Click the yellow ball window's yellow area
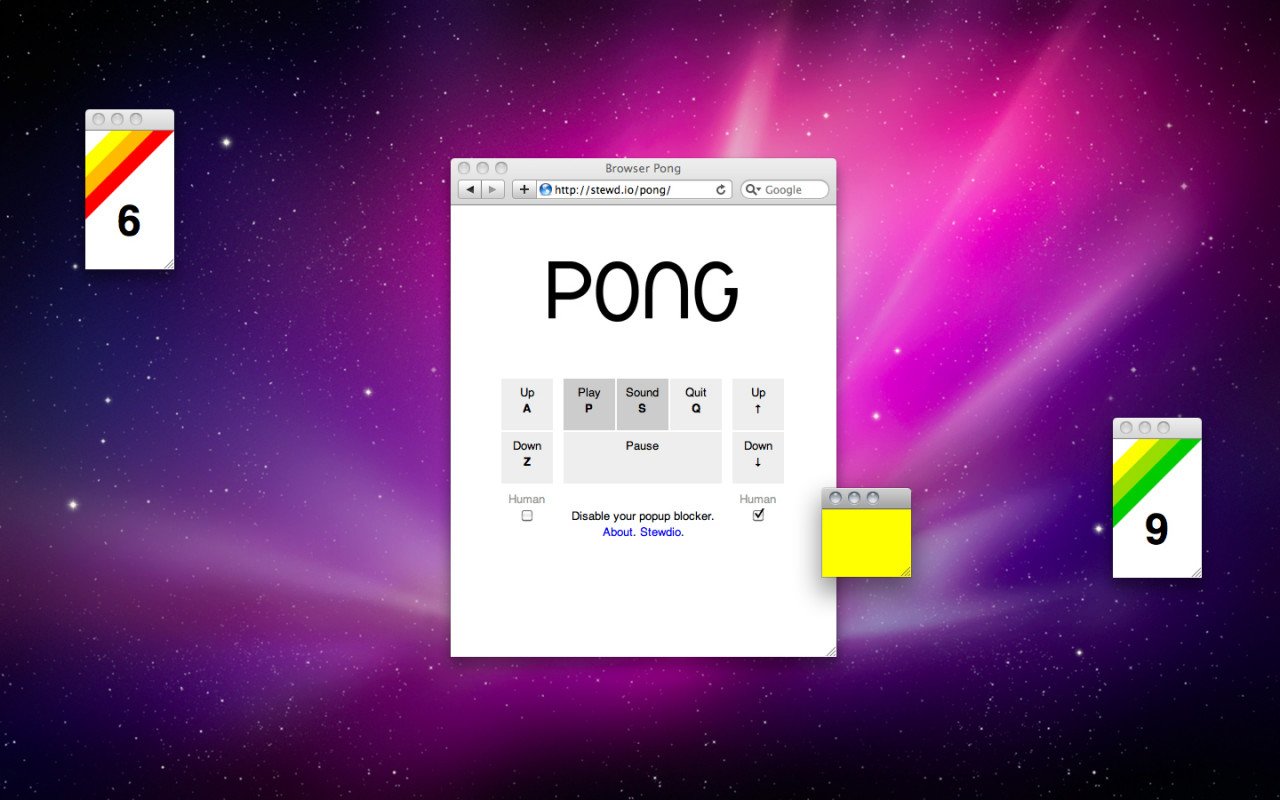Image resolution: width=1280 pixels, height=800 pixels. tap(865, 542)
